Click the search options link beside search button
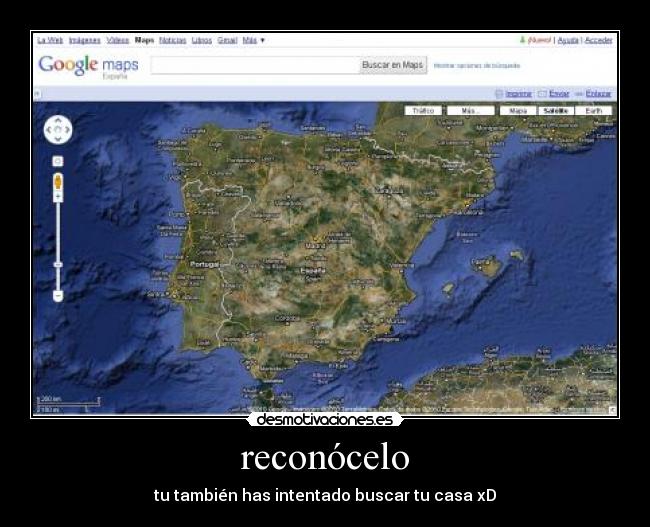The height and width of the screenshot is (527, 650). point(477,66)
